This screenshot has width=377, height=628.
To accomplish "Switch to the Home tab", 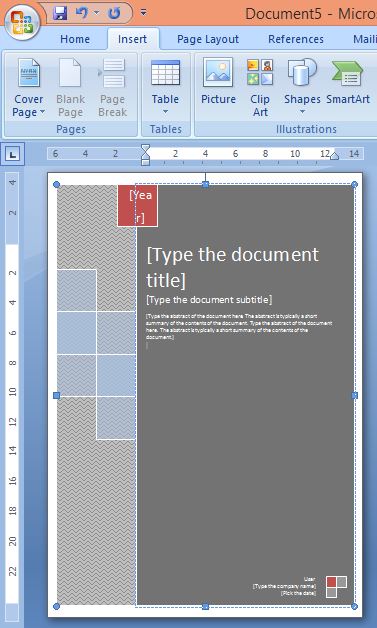I will click(x=75, y=39).
